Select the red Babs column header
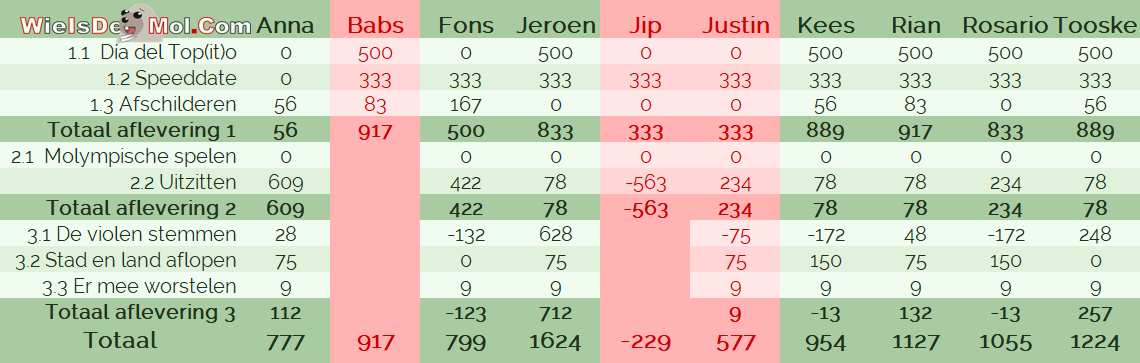This screenshot has height=363, width=1140. pos(374,25)
